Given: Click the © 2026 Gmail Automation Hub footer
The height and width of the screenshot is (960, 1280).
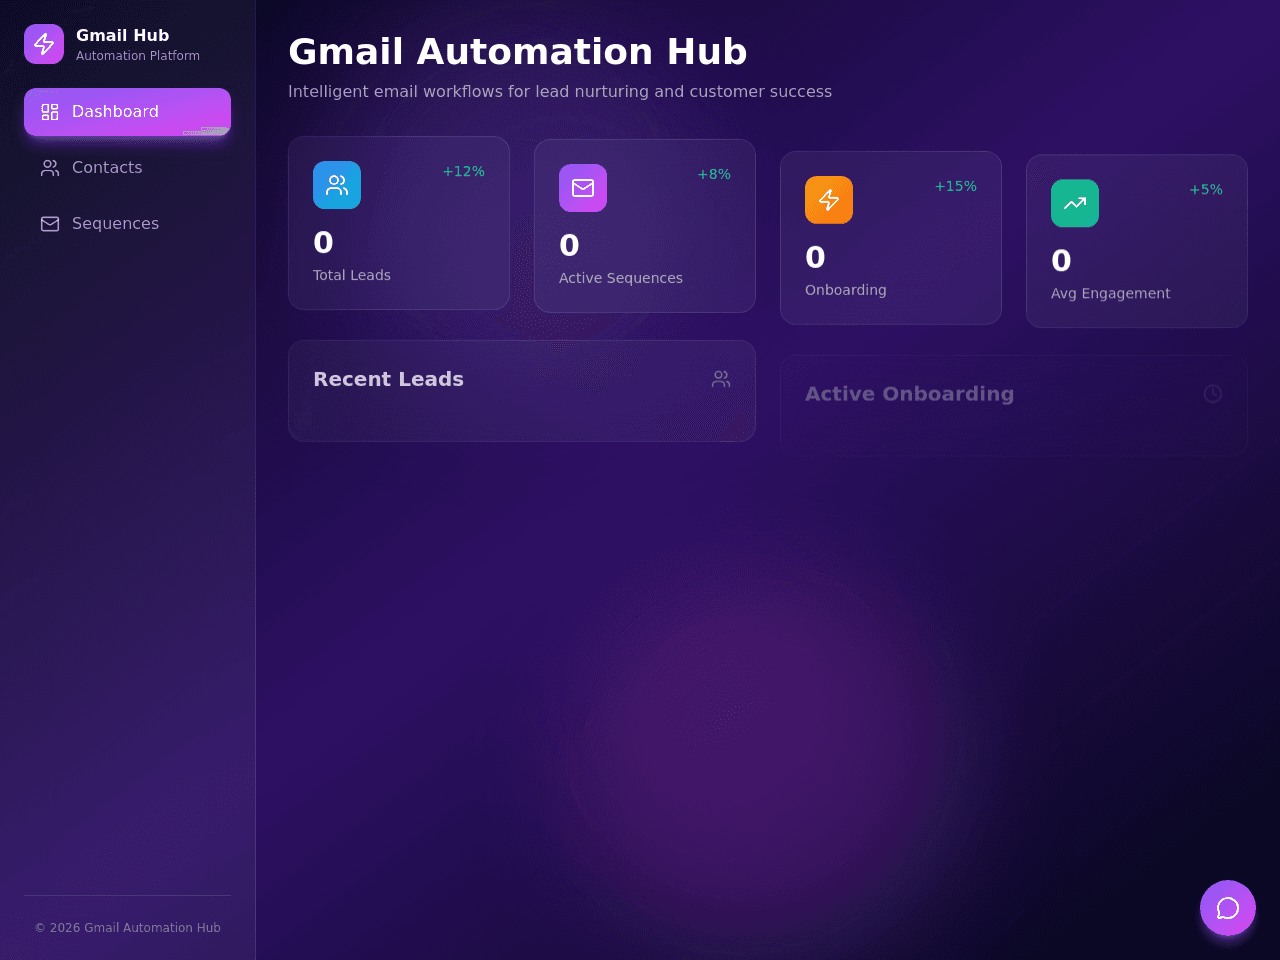Looking at the screenshot, I should point(128,928).
